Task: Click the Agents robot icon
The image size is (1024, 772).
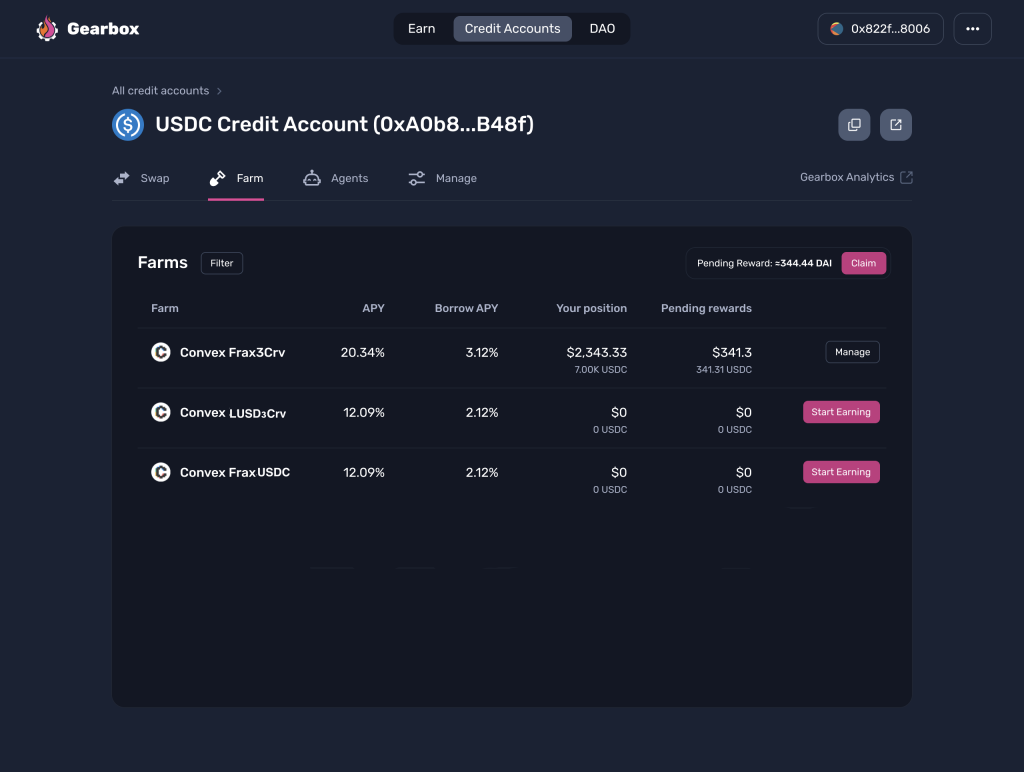Action: tap(312, 178)
